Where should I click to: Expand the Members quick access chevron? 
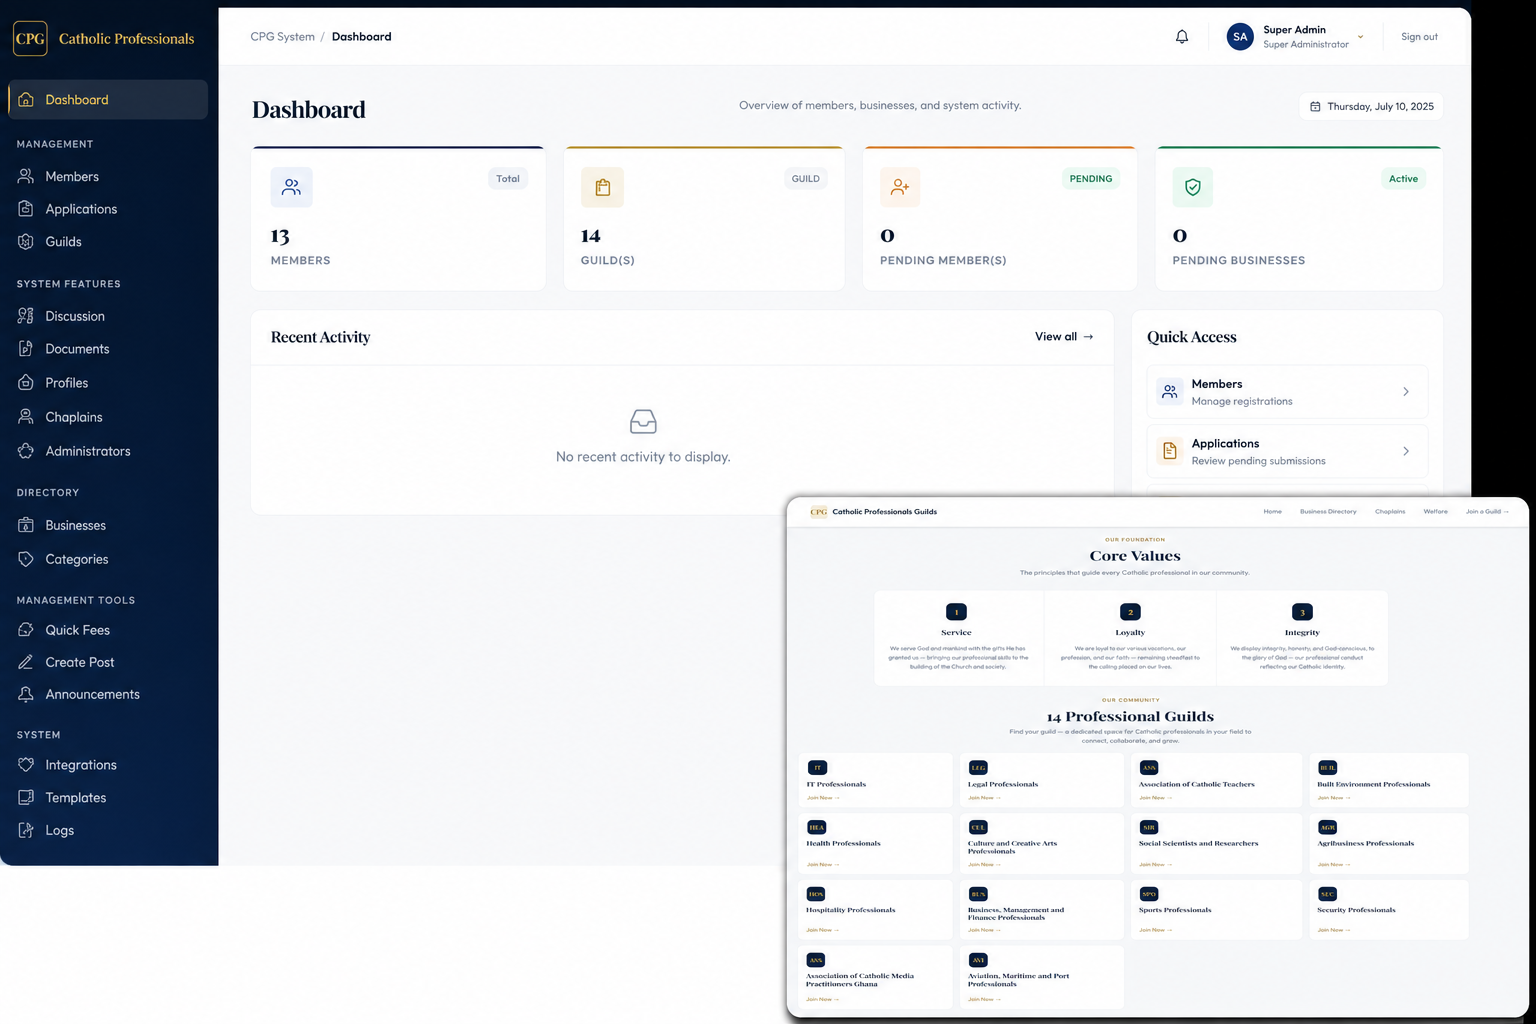pyautogui.click(x=1405, y=392)
